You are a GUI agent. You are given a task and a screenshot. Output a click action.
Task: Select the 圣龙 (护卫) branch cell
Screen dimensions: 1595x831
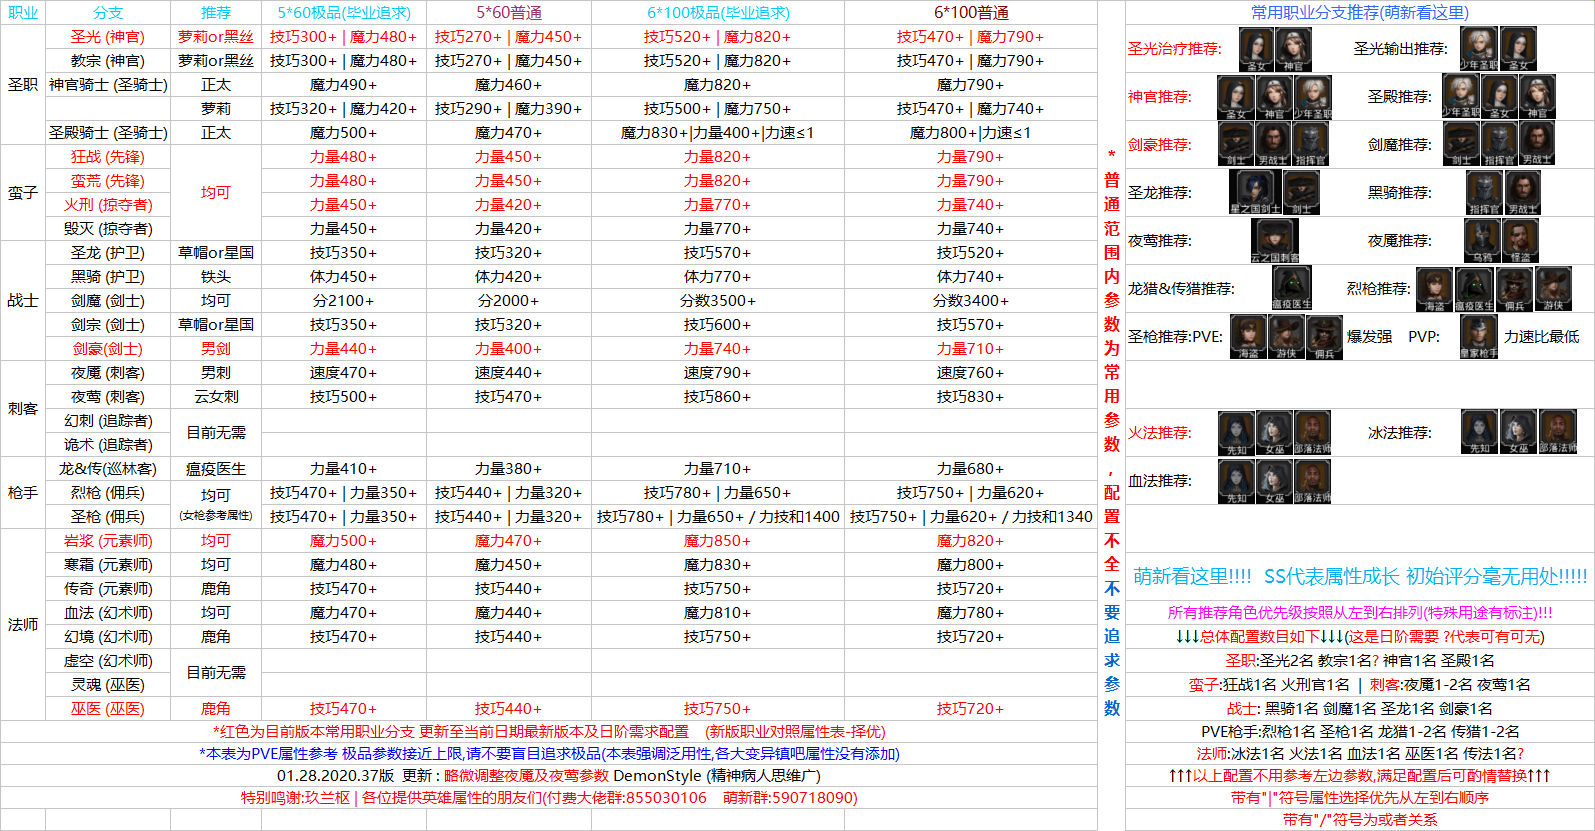(x=108, y=253)
